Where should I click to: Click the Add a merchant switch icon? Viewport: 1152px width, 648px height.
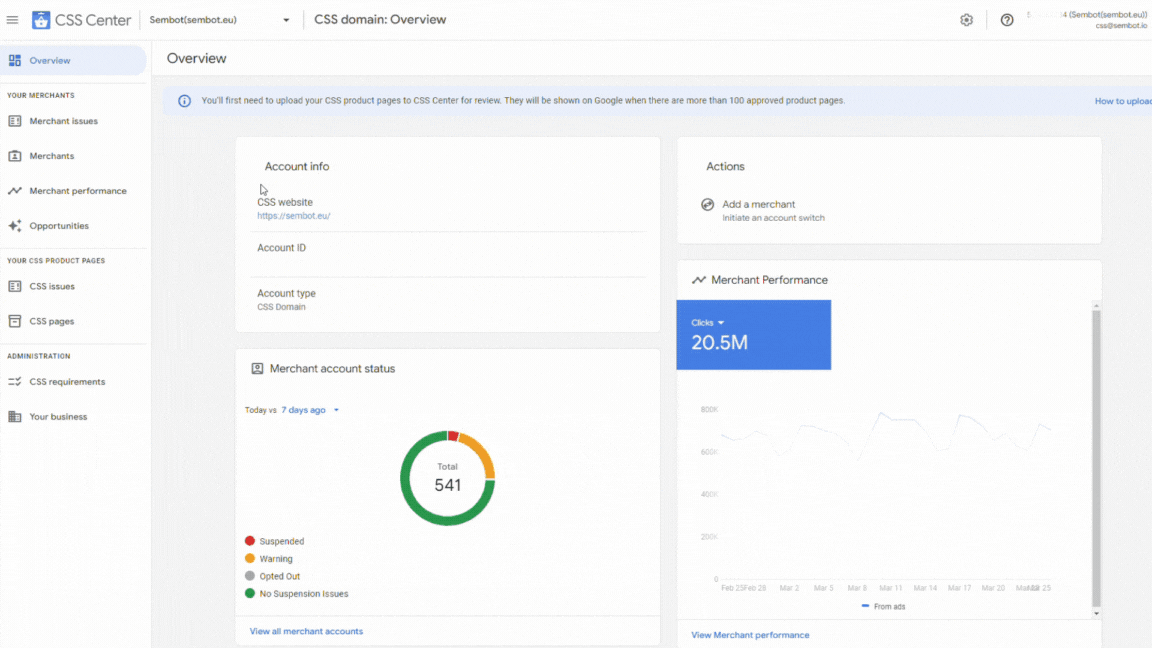pyautogui.click(x=708, y=204)
